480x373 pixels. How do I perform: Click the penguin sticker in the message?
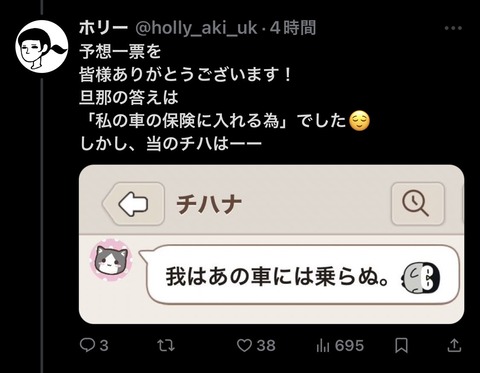coord(421,277)
